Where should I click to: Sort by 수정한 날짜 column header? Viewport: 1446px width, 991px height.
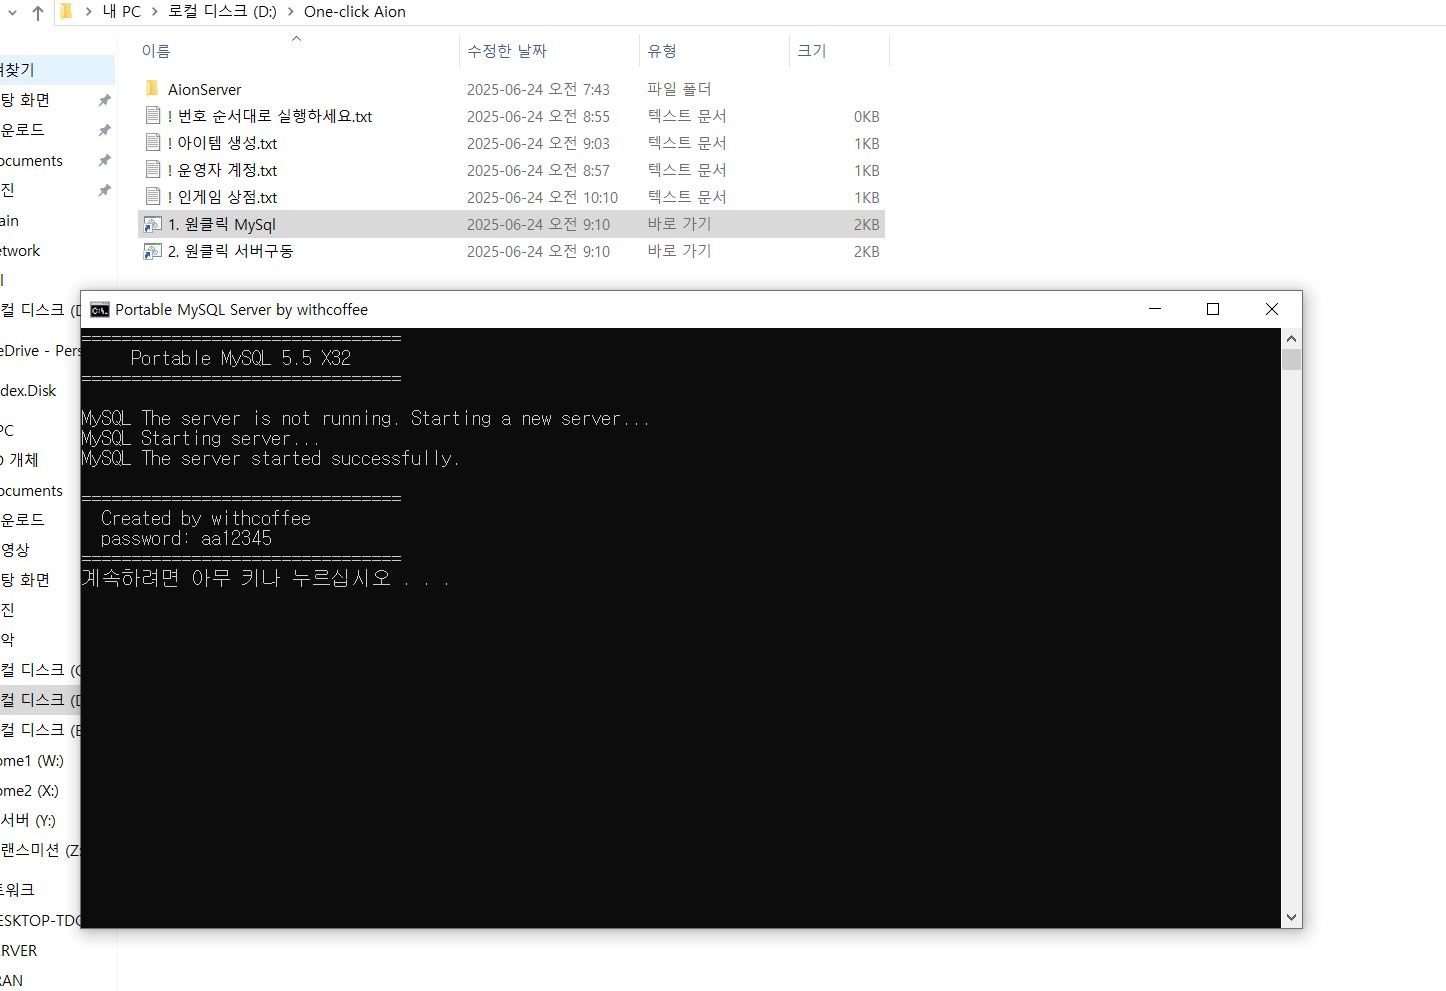[x=507, y=51]
